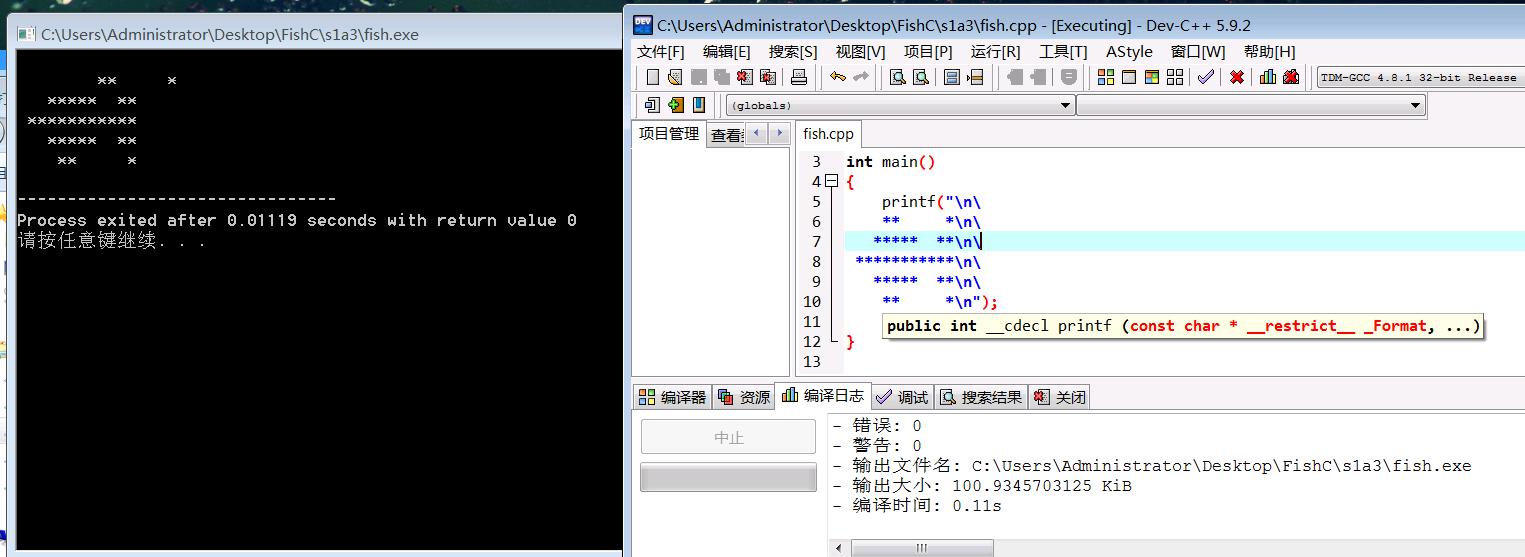
Task: Start debugging with the checkmark icon
Action: coord(1206,77)
